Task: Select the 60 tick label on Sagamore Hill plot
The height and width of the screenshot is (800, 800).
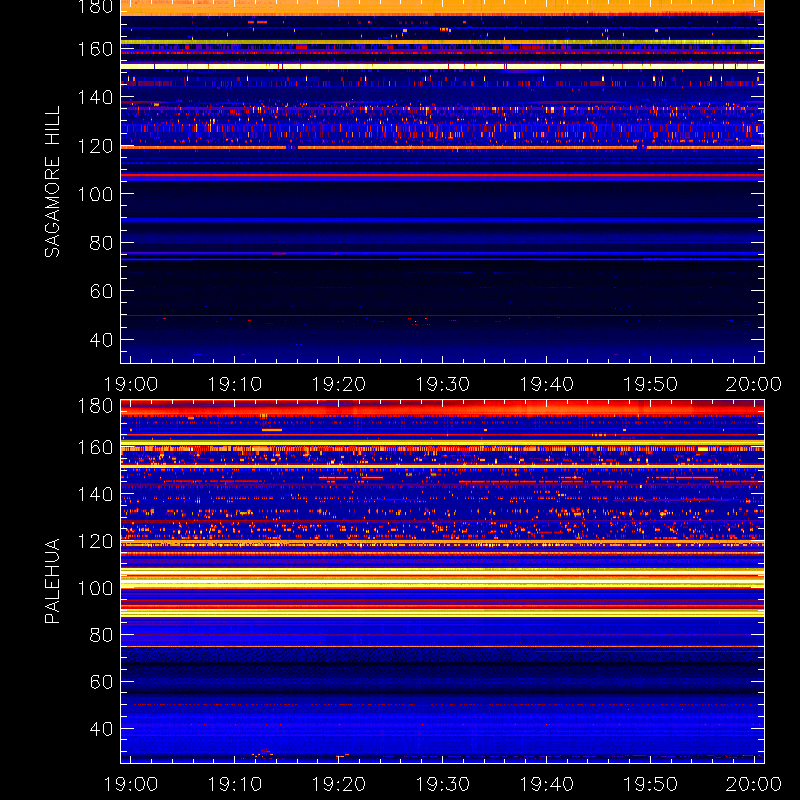Action: click(x=101, y=291)
